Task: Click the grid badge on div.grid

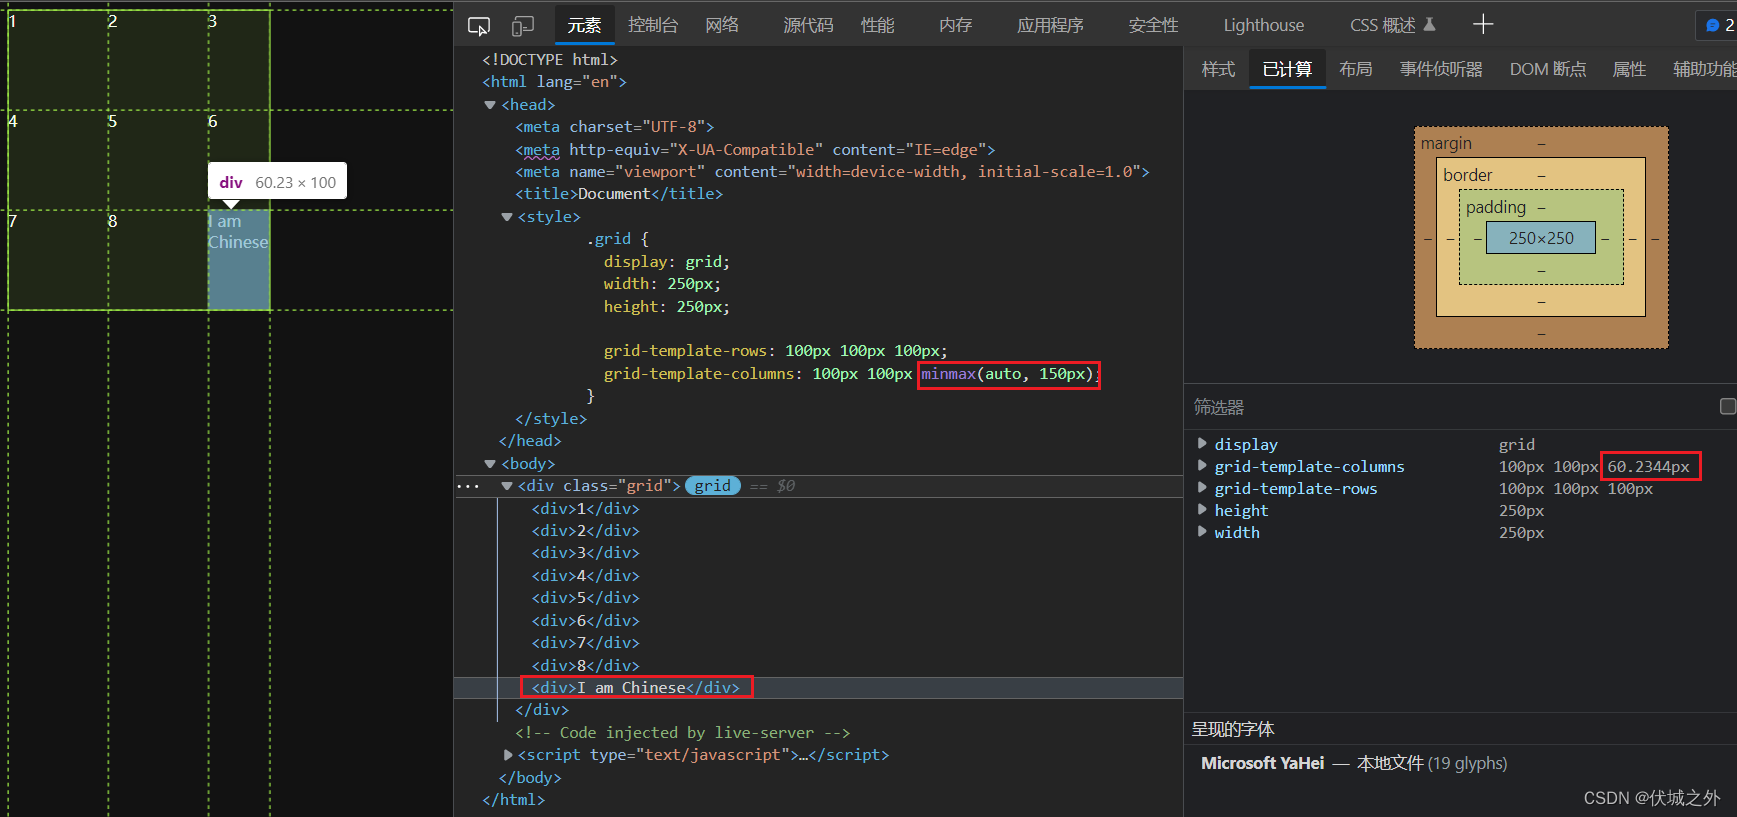Action: pyautogui.click(x=713, y=486)
